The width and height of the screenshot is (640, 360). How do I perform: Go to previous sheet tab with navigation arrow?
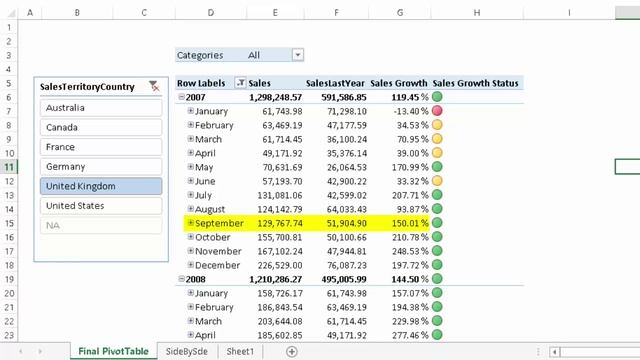[x=21, y=351]
